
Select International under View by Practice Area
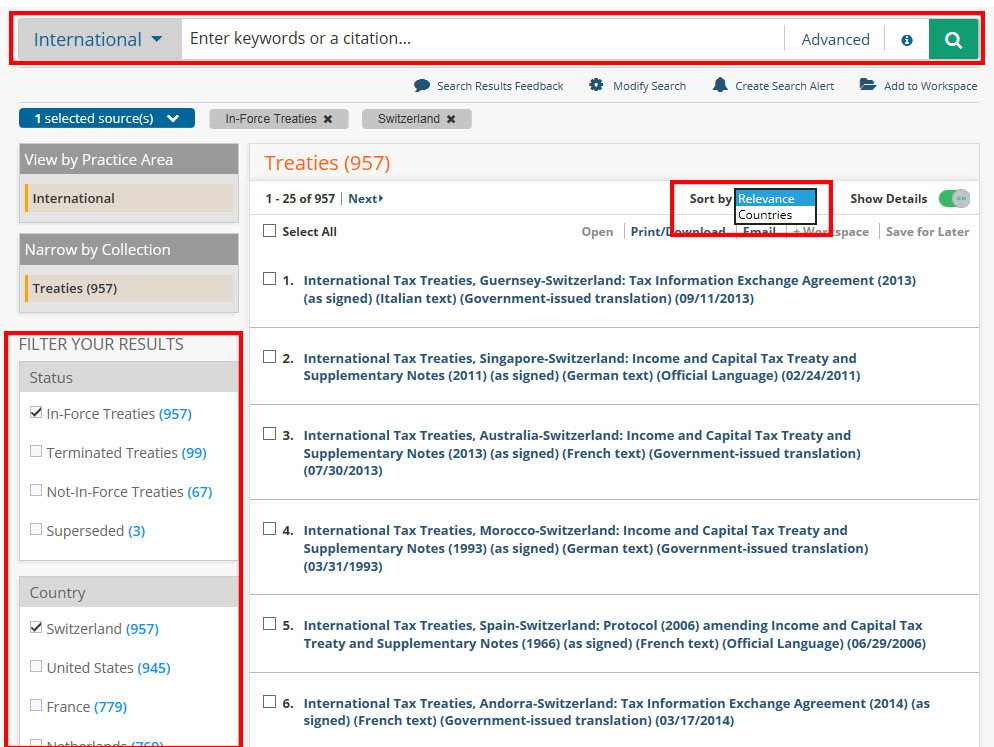click(74, 198)
